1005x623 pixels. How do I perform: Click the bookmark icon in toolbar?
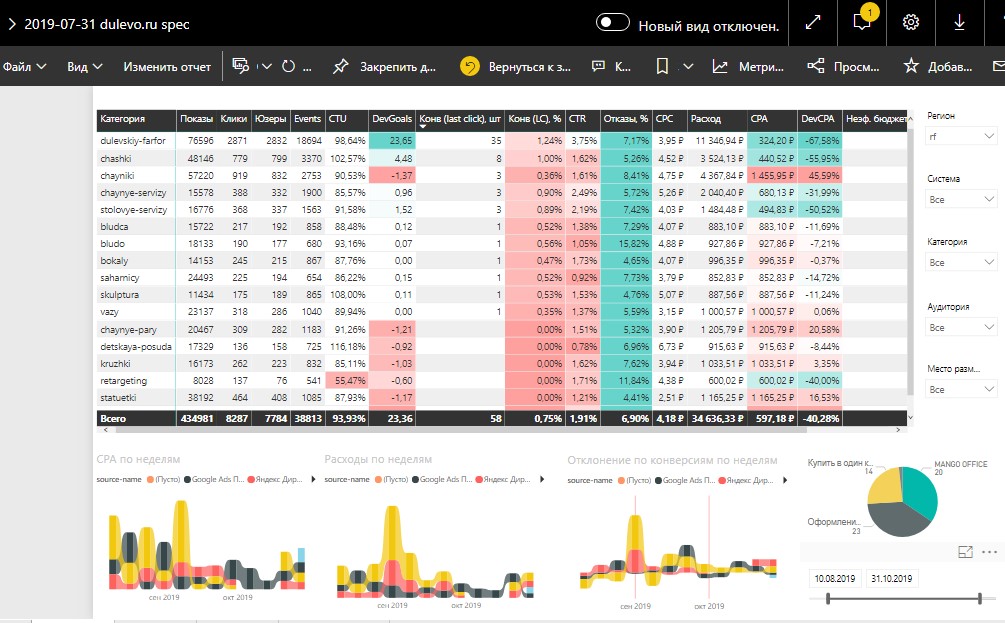[662, 66]
